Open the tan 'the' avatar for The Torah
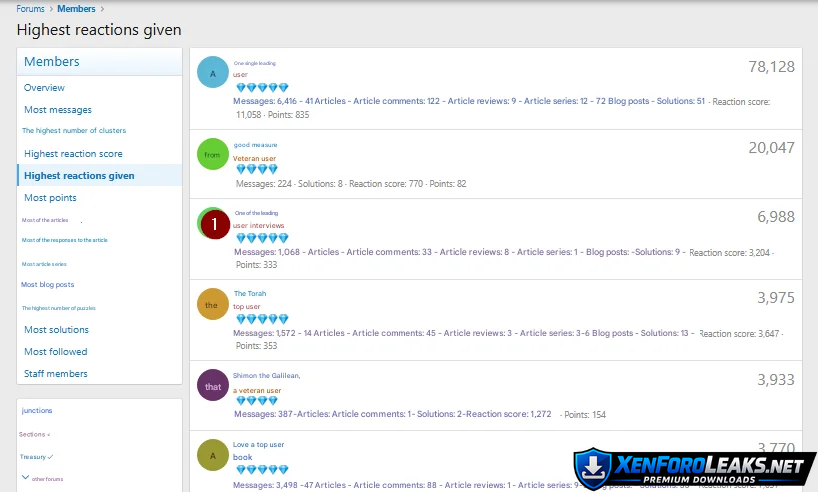818x492 pixels. 212,304
